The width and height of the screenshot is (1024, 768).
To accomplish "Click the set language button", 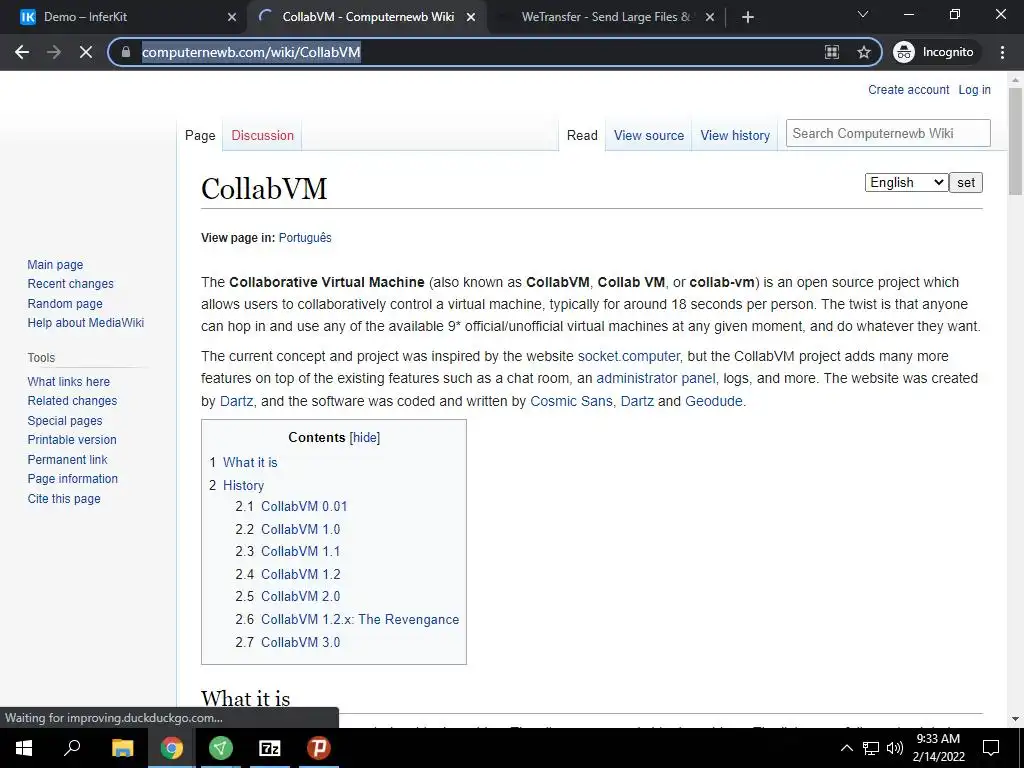I will [965, 182].
